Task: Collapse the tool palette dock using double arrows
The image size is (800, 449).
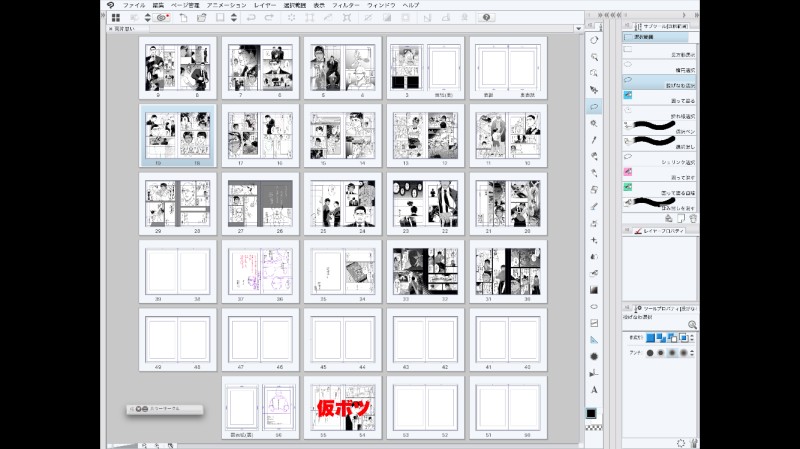Action: [x=600, y=15]
